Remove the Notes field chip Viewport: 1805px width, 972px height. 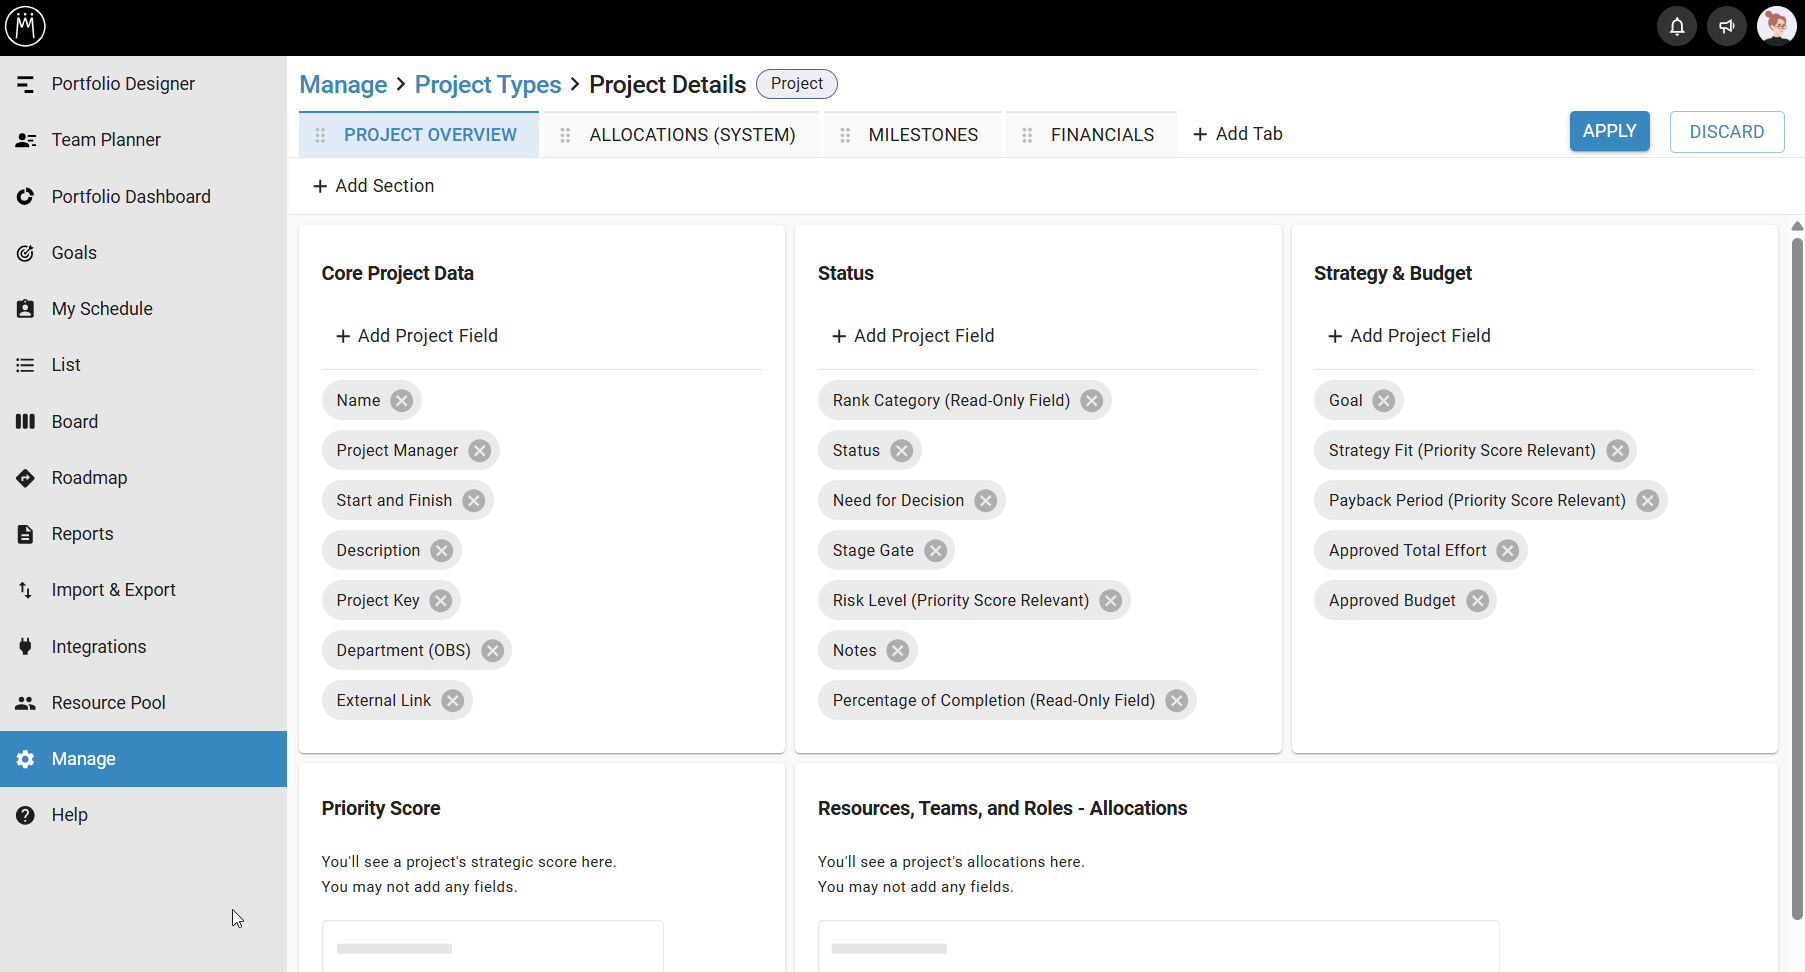coord(898,651)
